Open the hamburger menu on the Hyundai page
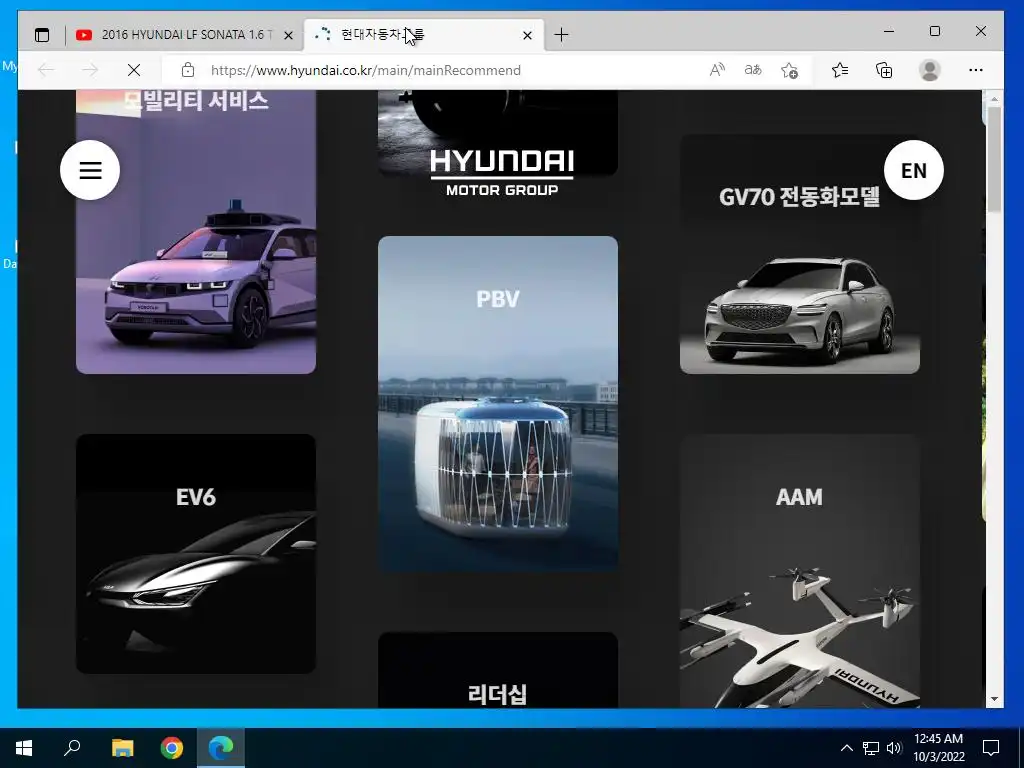Viewport: 1024px width, 768px height. (x=90, y=170)
